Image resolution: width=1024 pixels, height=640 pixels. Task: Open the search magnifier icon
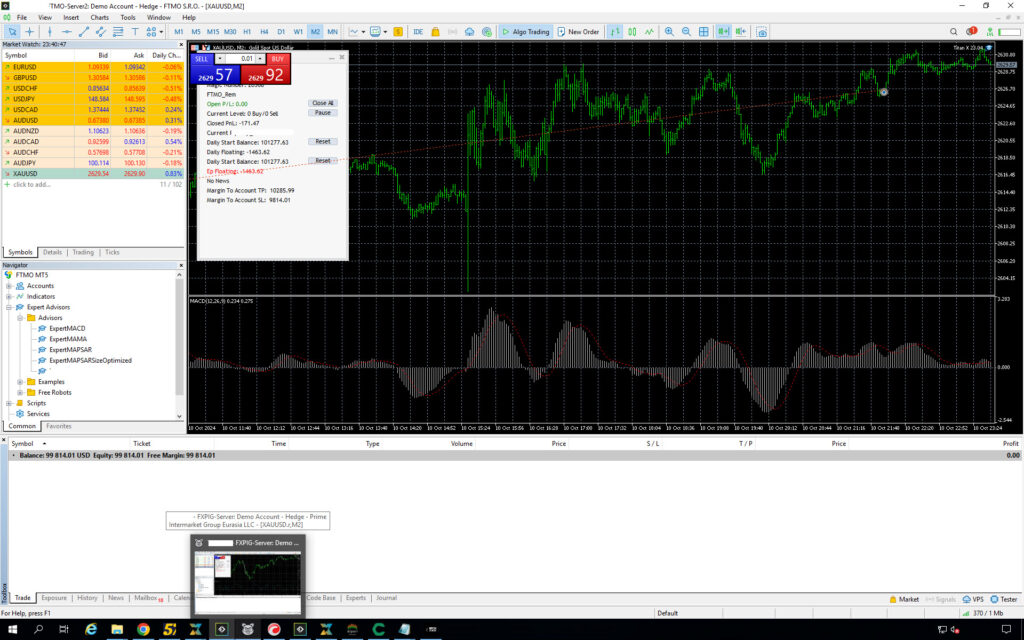(x=953, y=31)
